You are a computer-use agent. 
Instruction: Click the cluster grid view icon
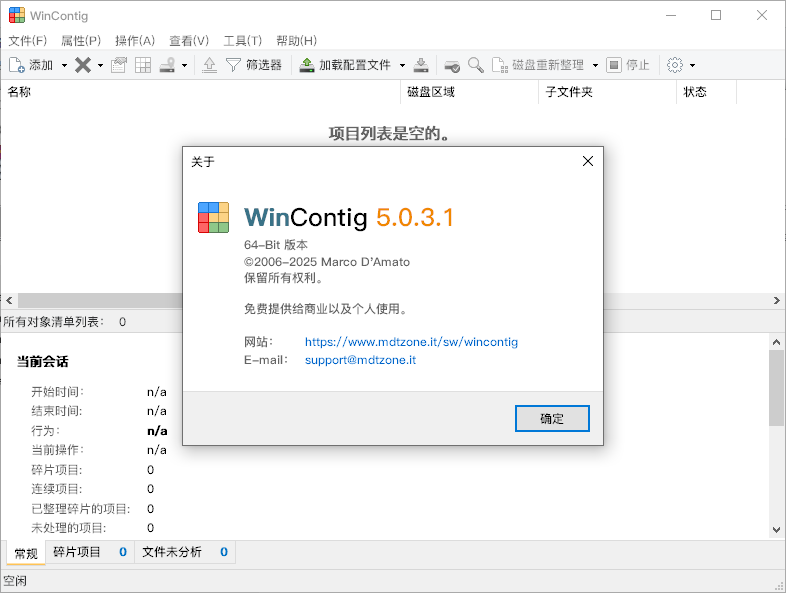click(143, 65)
